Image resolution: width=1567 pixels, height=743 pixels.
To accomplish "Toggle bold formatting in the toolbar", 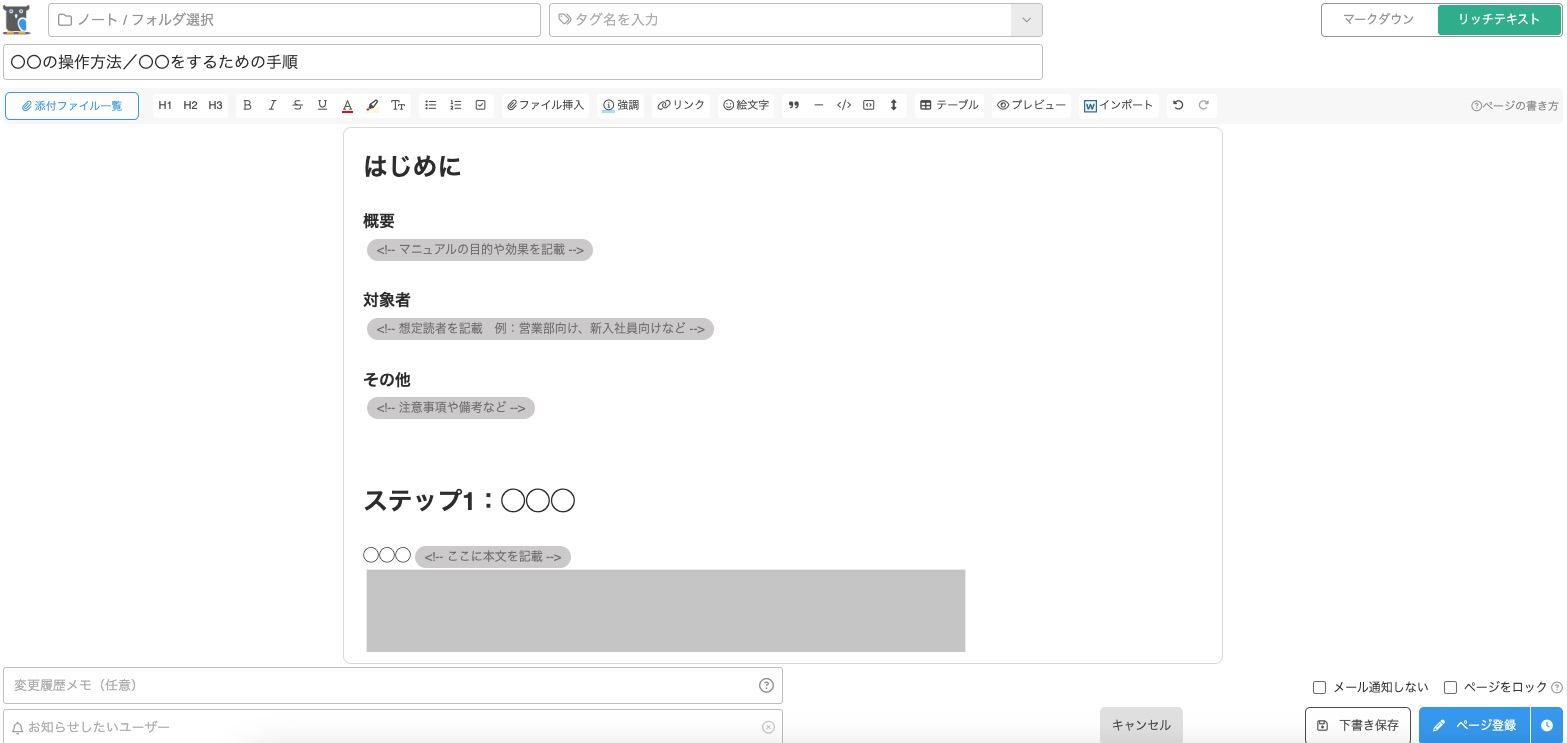I will (247, 105).
